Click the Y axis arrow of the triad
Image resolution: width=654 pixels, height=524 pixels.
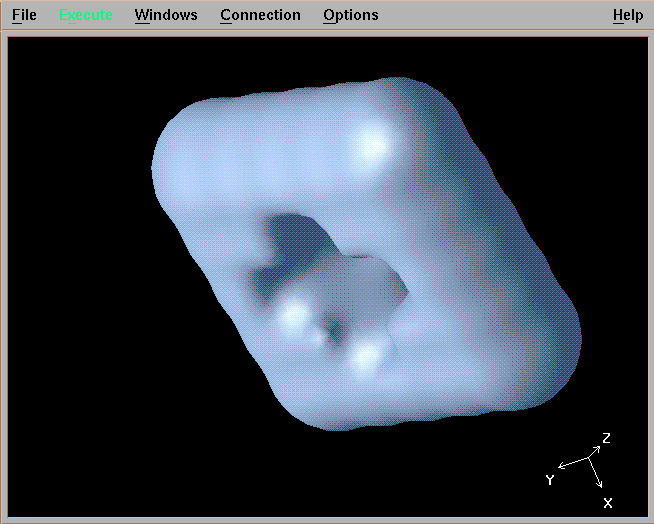coord(571,464)
